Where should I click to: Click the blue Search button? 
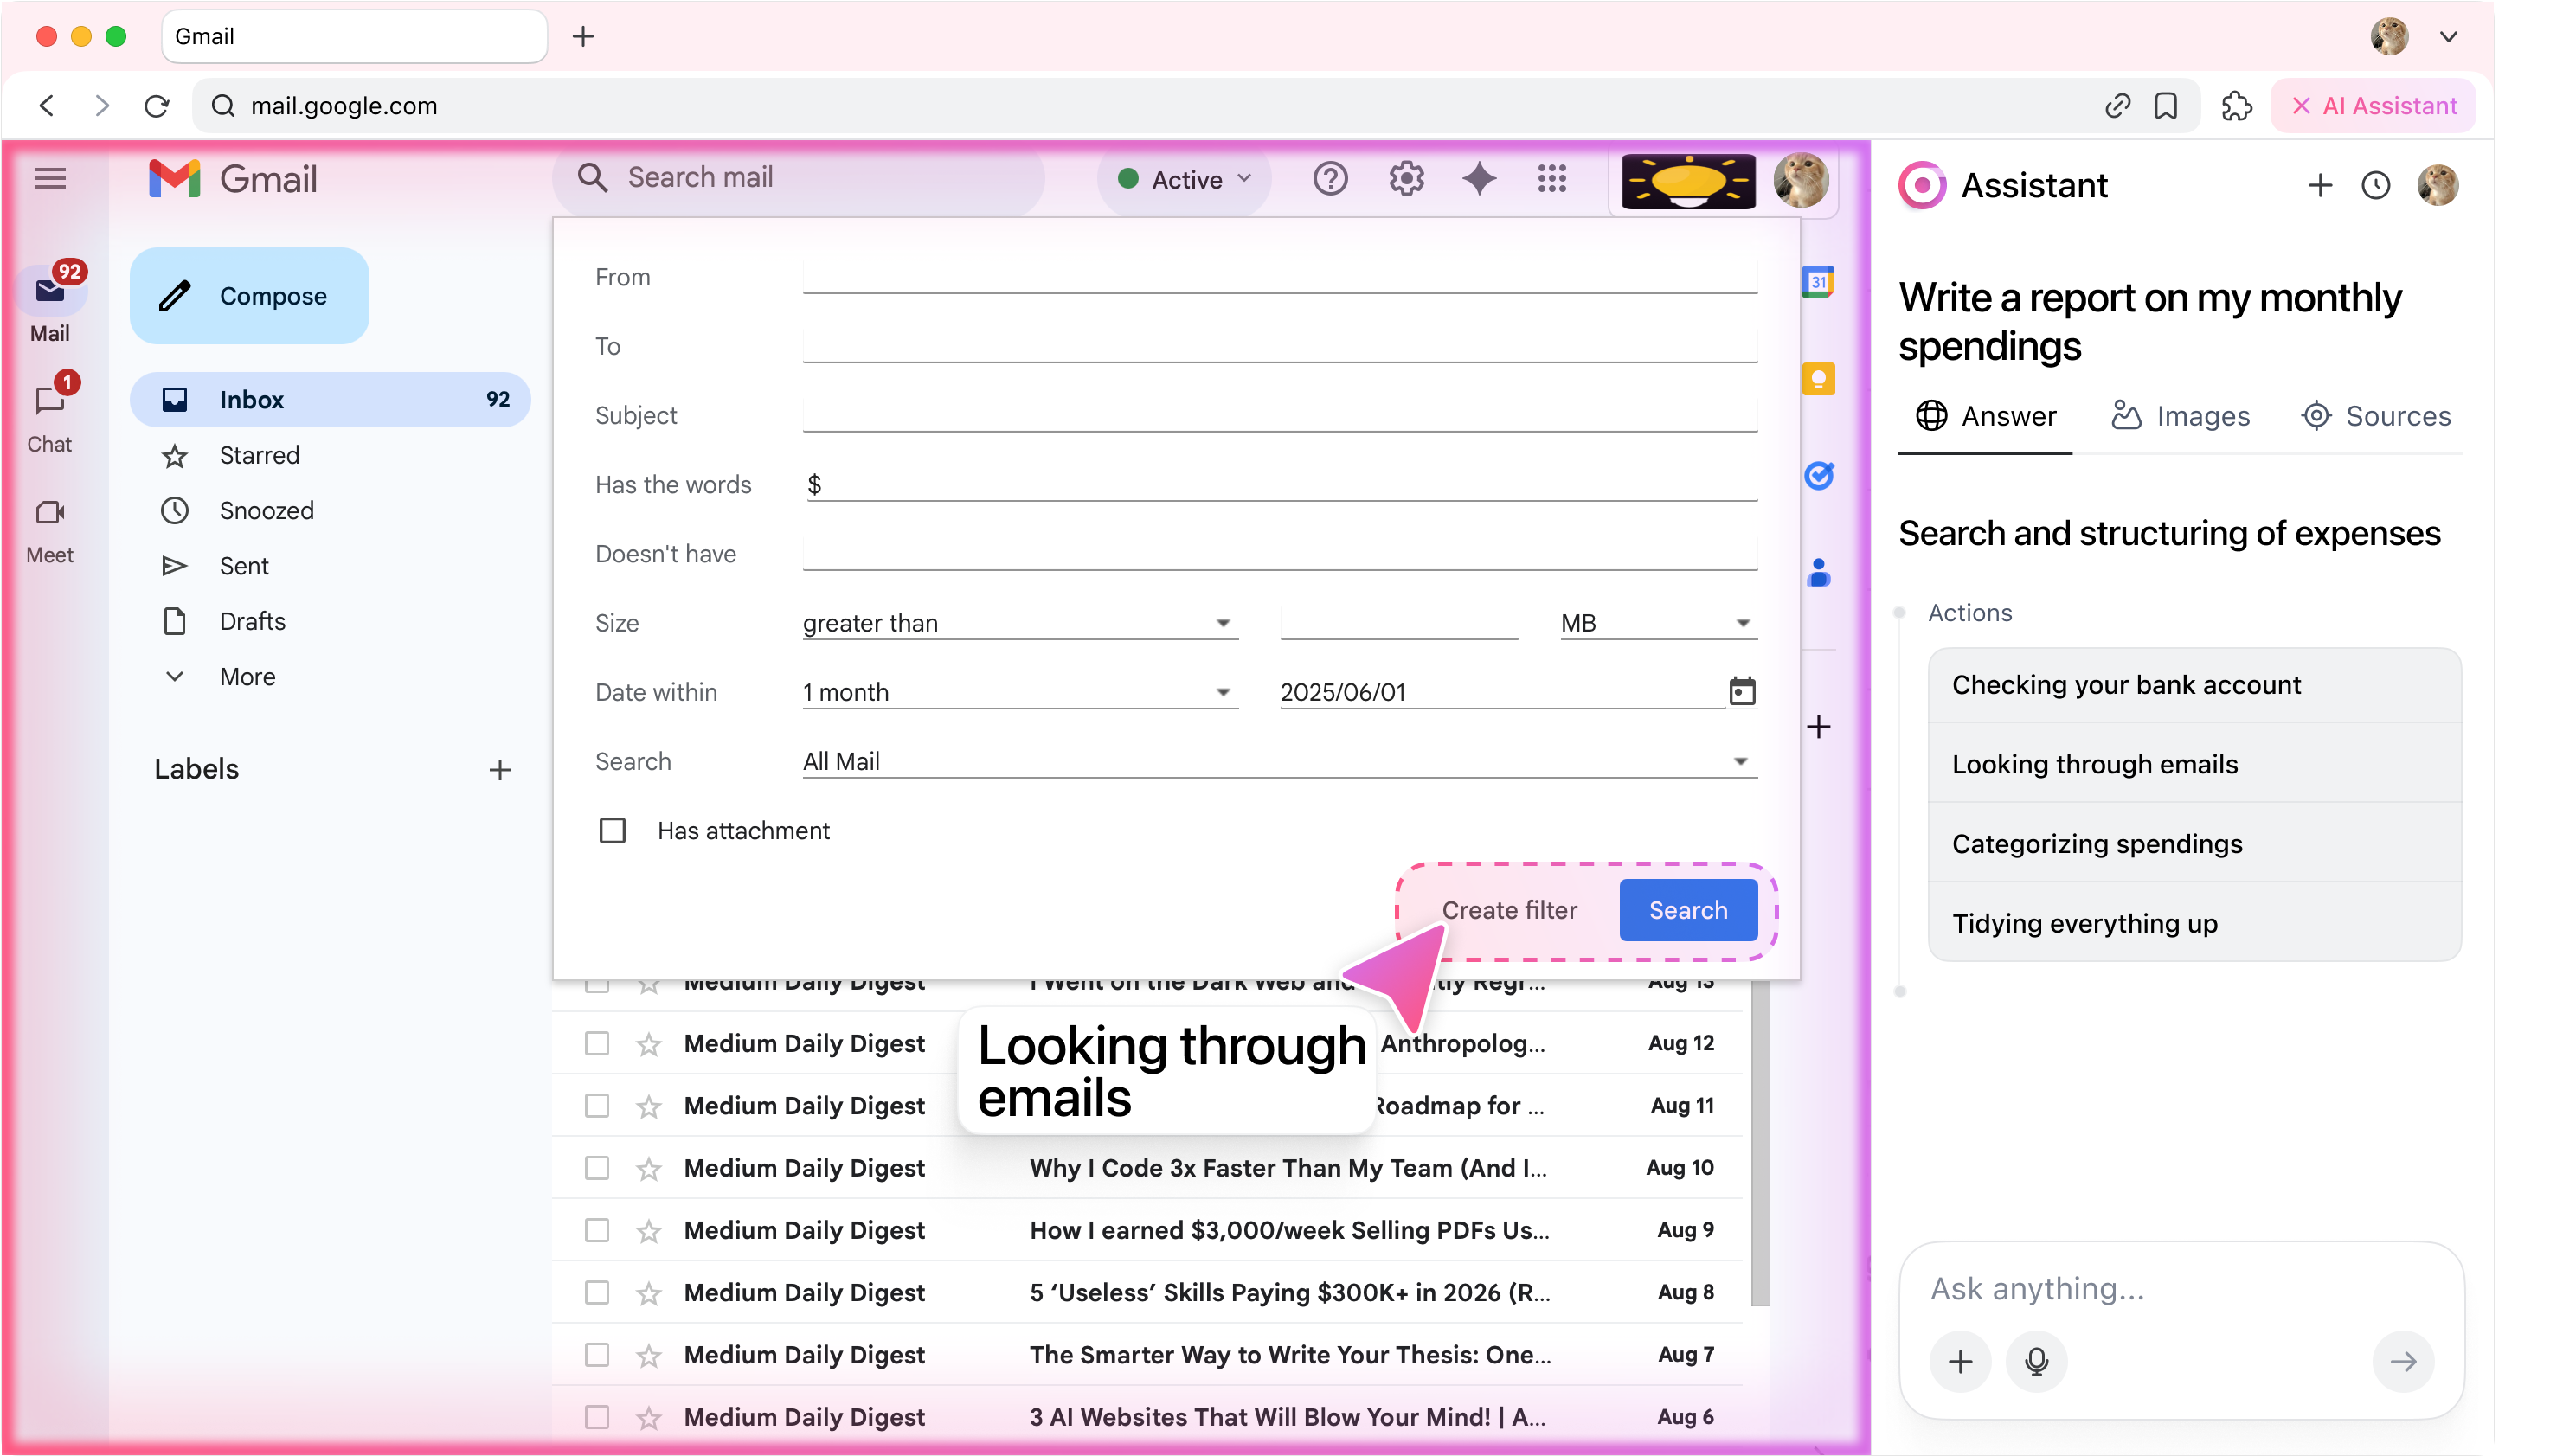tap(1687, 910)
